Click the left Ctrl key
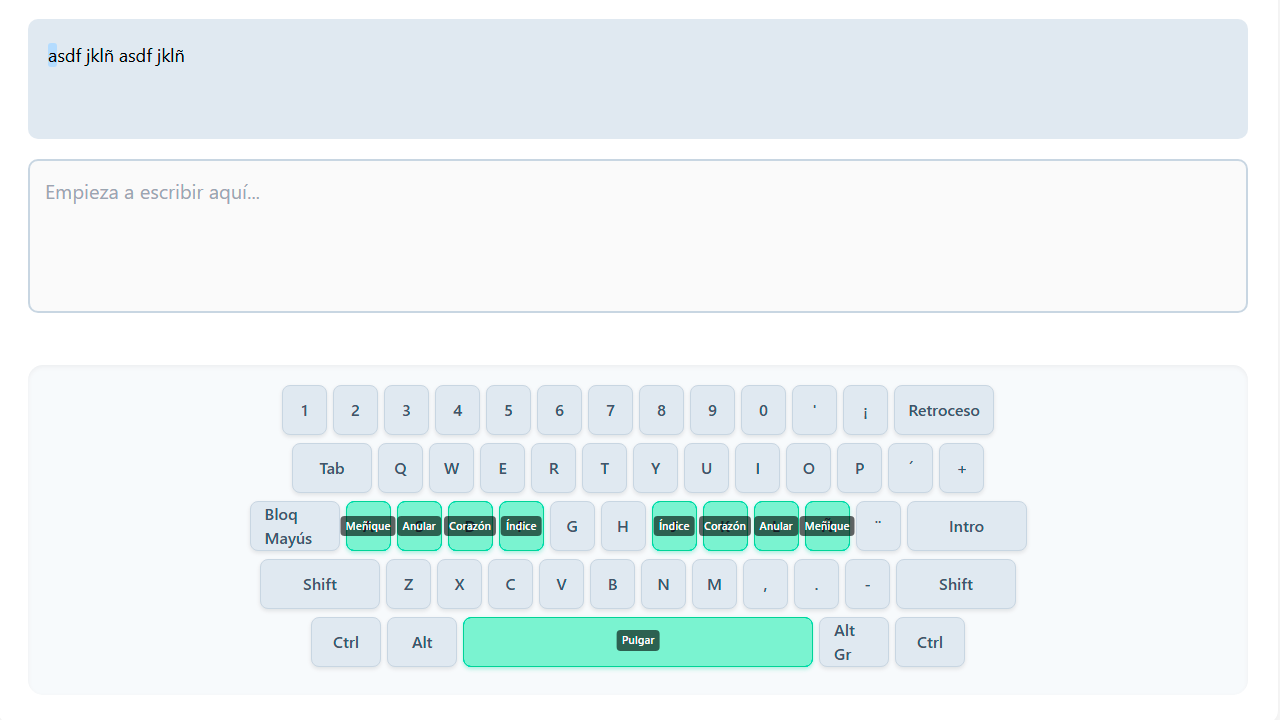The width and height of the screenshot is (1280, 720). 346,642
